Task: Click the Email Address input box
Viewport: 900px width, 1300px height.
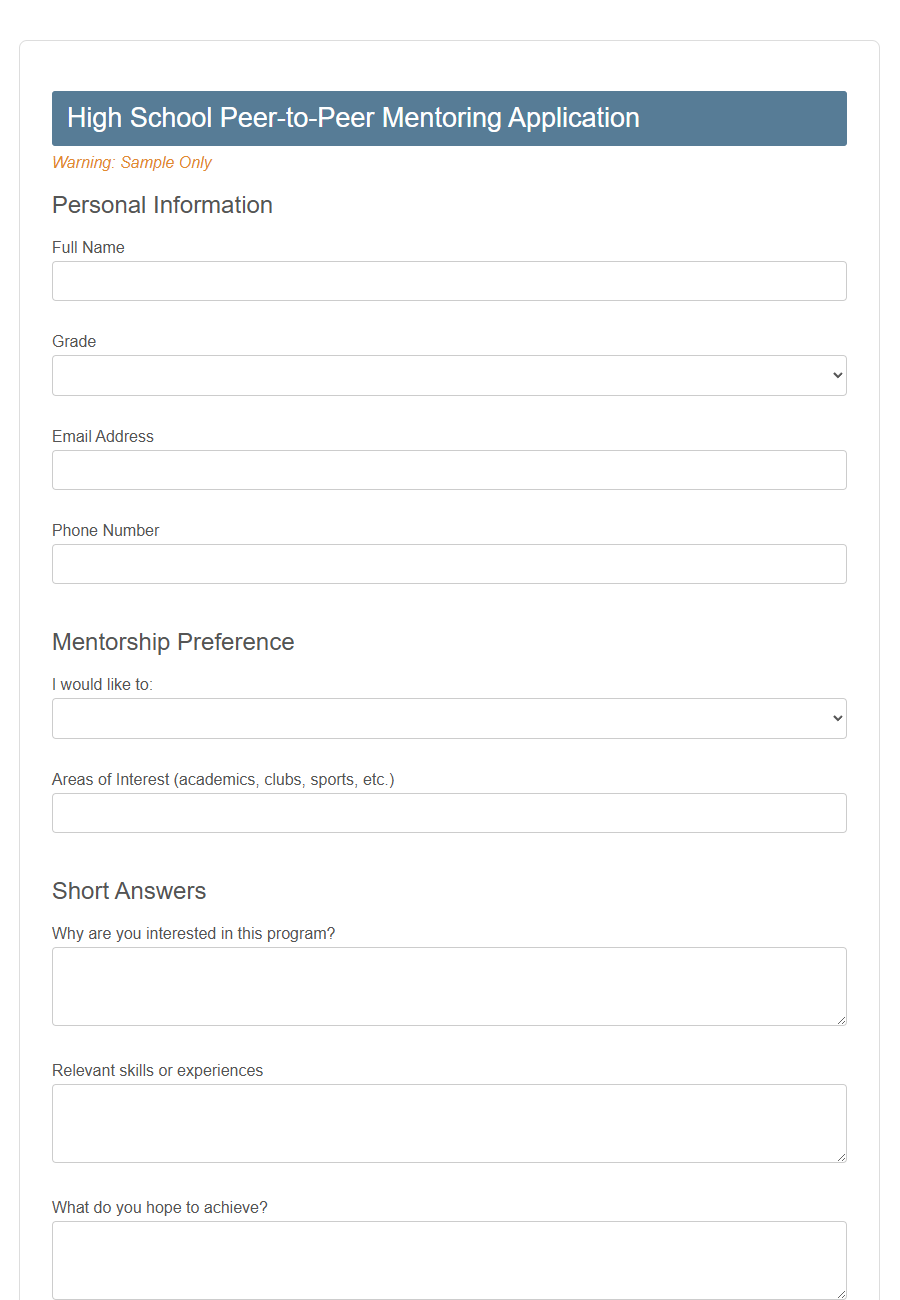Action: [x=449, y=470]
